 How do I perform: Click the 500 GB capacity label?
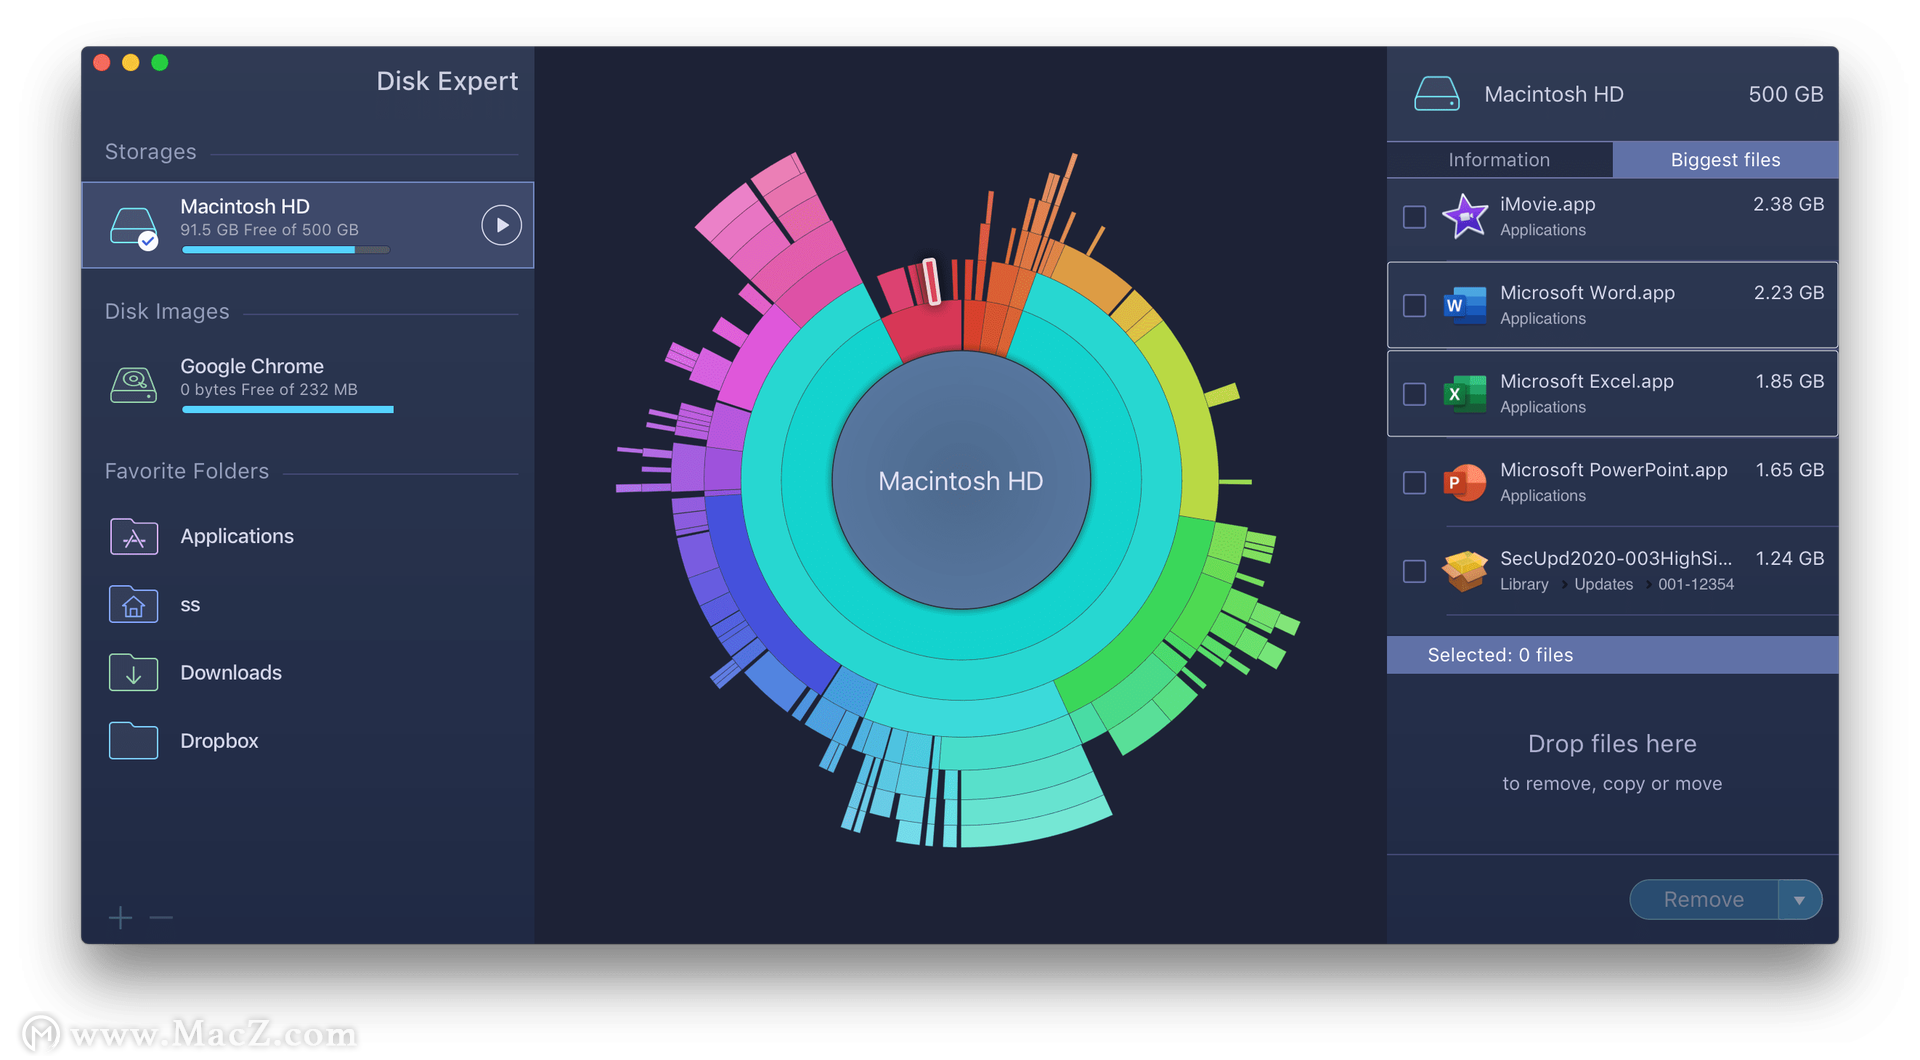point(1785,94)
